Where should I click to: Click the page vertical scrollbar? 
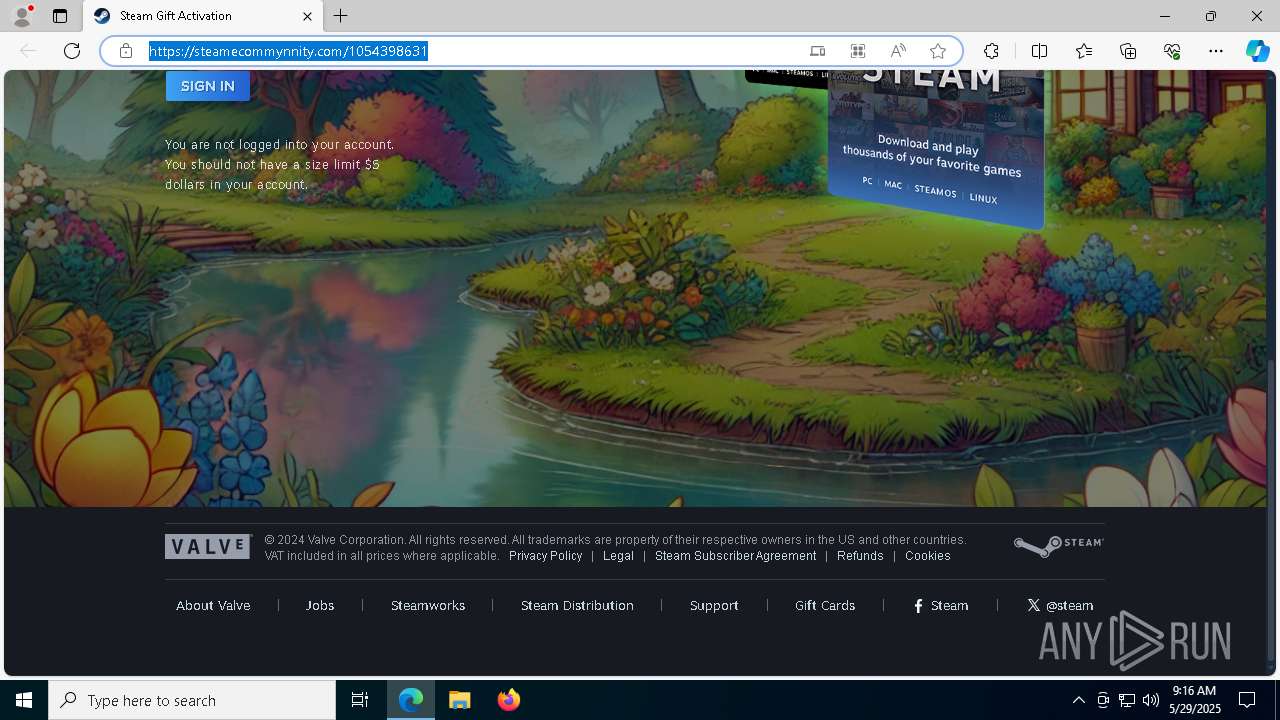(1272, 510)
